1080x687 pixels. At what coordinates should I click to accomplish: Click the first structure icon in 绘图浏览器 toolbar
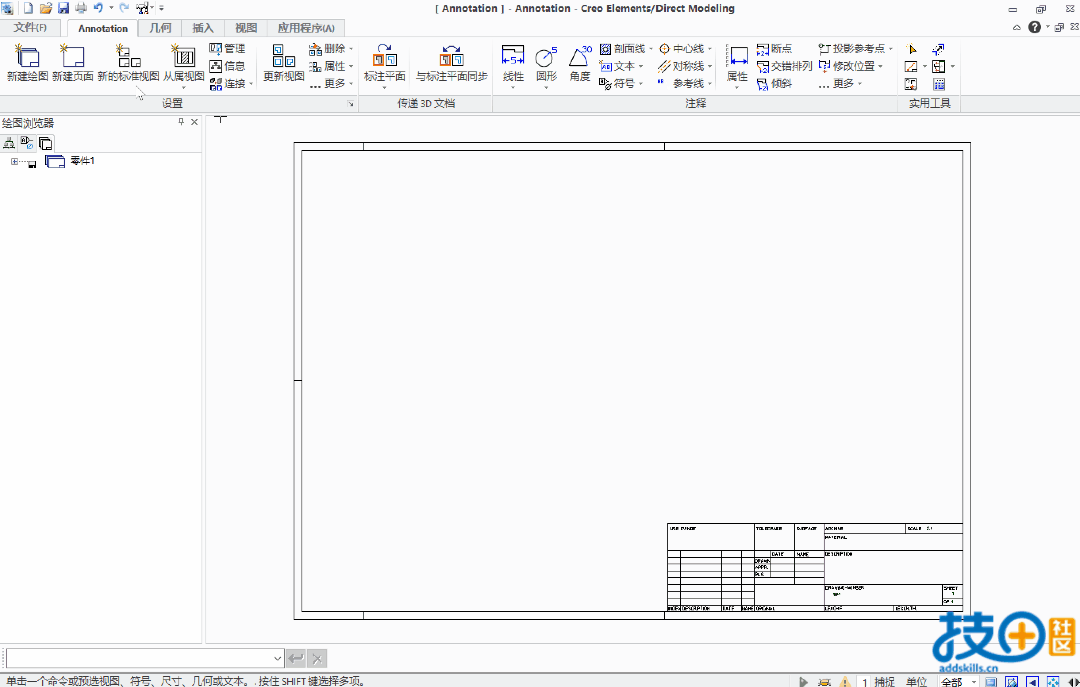9,143
